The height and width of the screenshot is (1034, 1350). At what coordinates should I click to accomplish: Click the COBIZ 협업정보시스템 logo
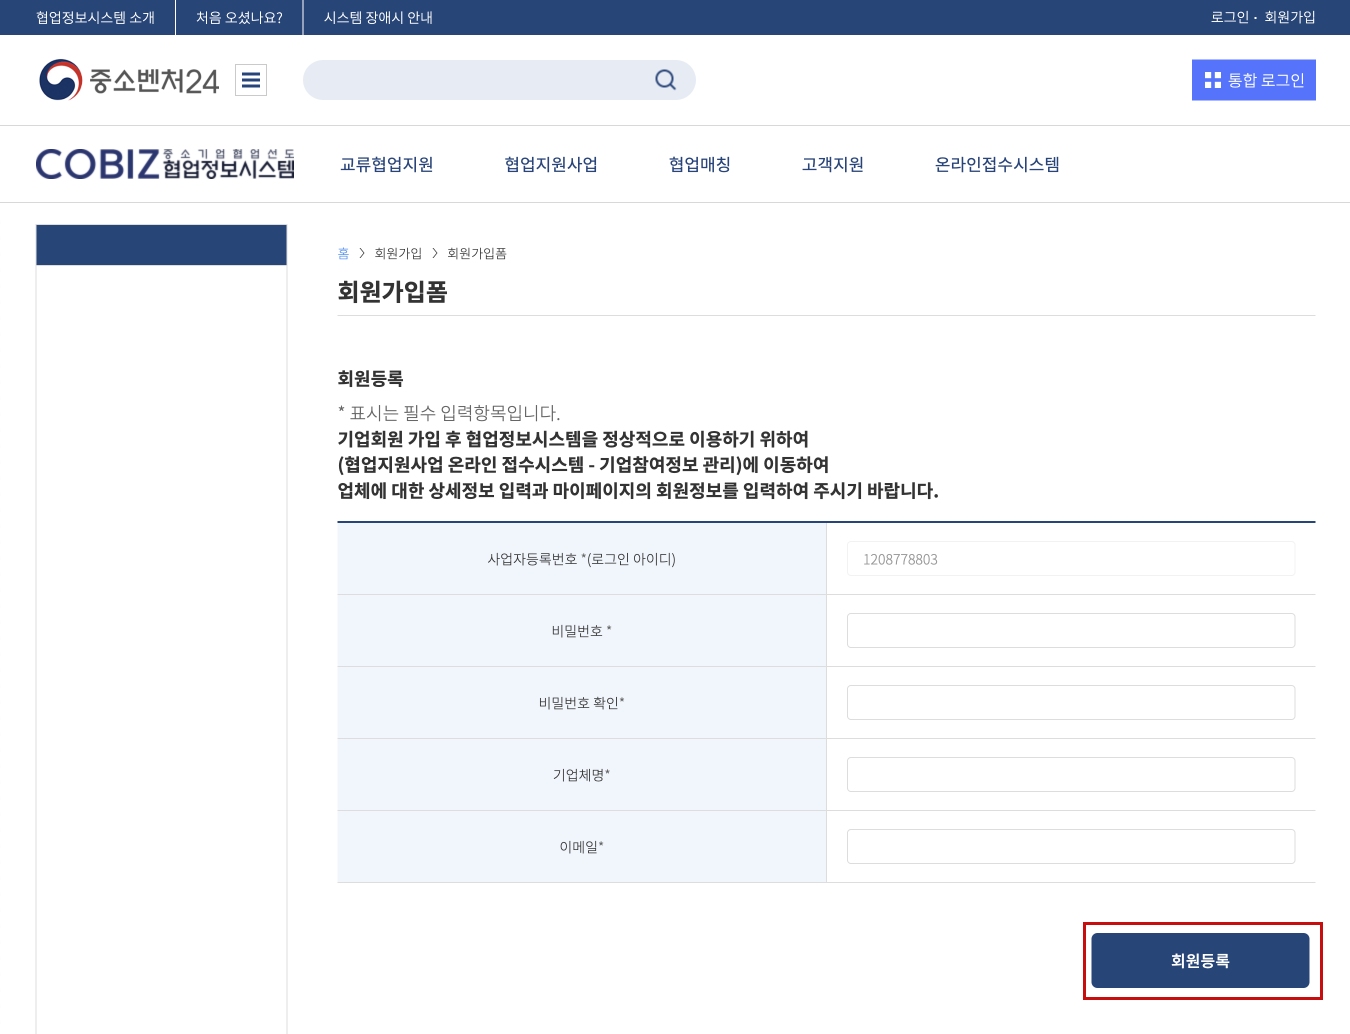point(165,164)
